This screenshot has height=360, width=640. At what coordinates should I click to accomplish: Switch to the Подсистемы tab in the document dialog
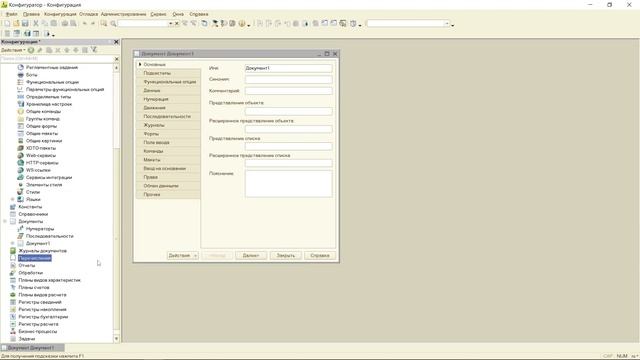168,73
